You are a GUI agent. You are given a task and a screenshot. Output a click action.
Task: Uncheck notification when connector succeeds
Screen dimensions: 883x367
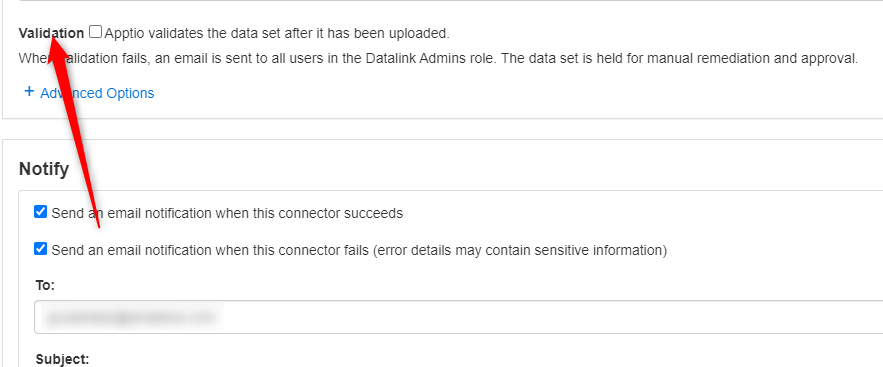40,212
